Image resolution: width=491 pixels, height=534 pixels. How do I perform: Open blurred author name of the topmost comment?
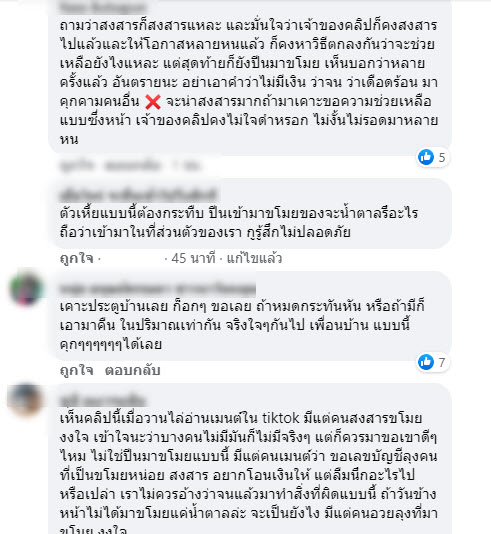[102, 7]
